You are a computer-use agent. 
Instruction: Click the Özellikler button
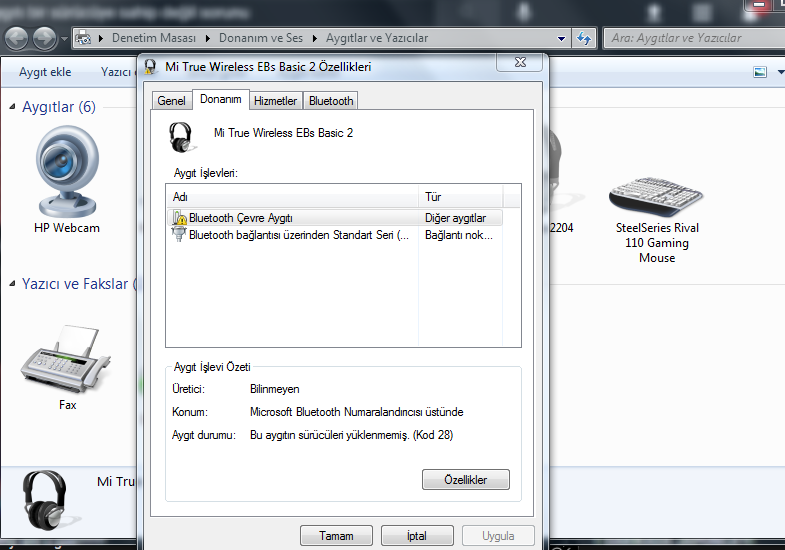pos(466,479)
